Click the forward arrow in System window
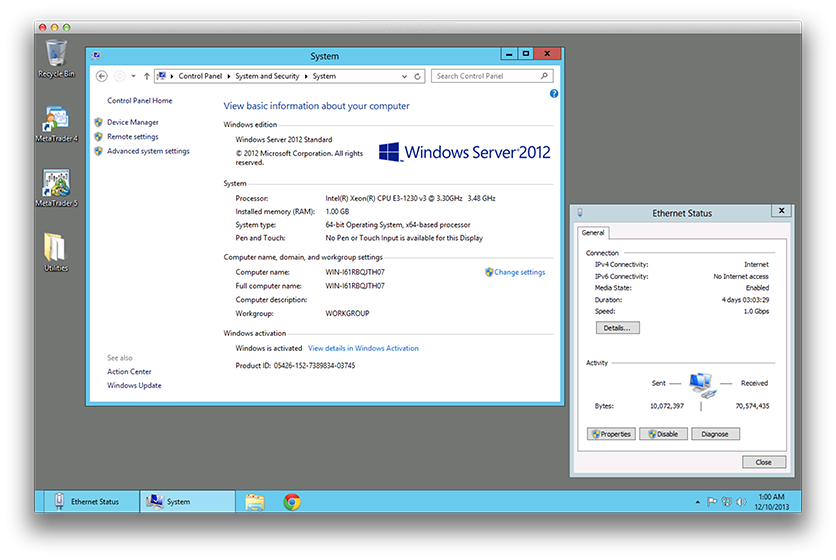 (119, 76)
